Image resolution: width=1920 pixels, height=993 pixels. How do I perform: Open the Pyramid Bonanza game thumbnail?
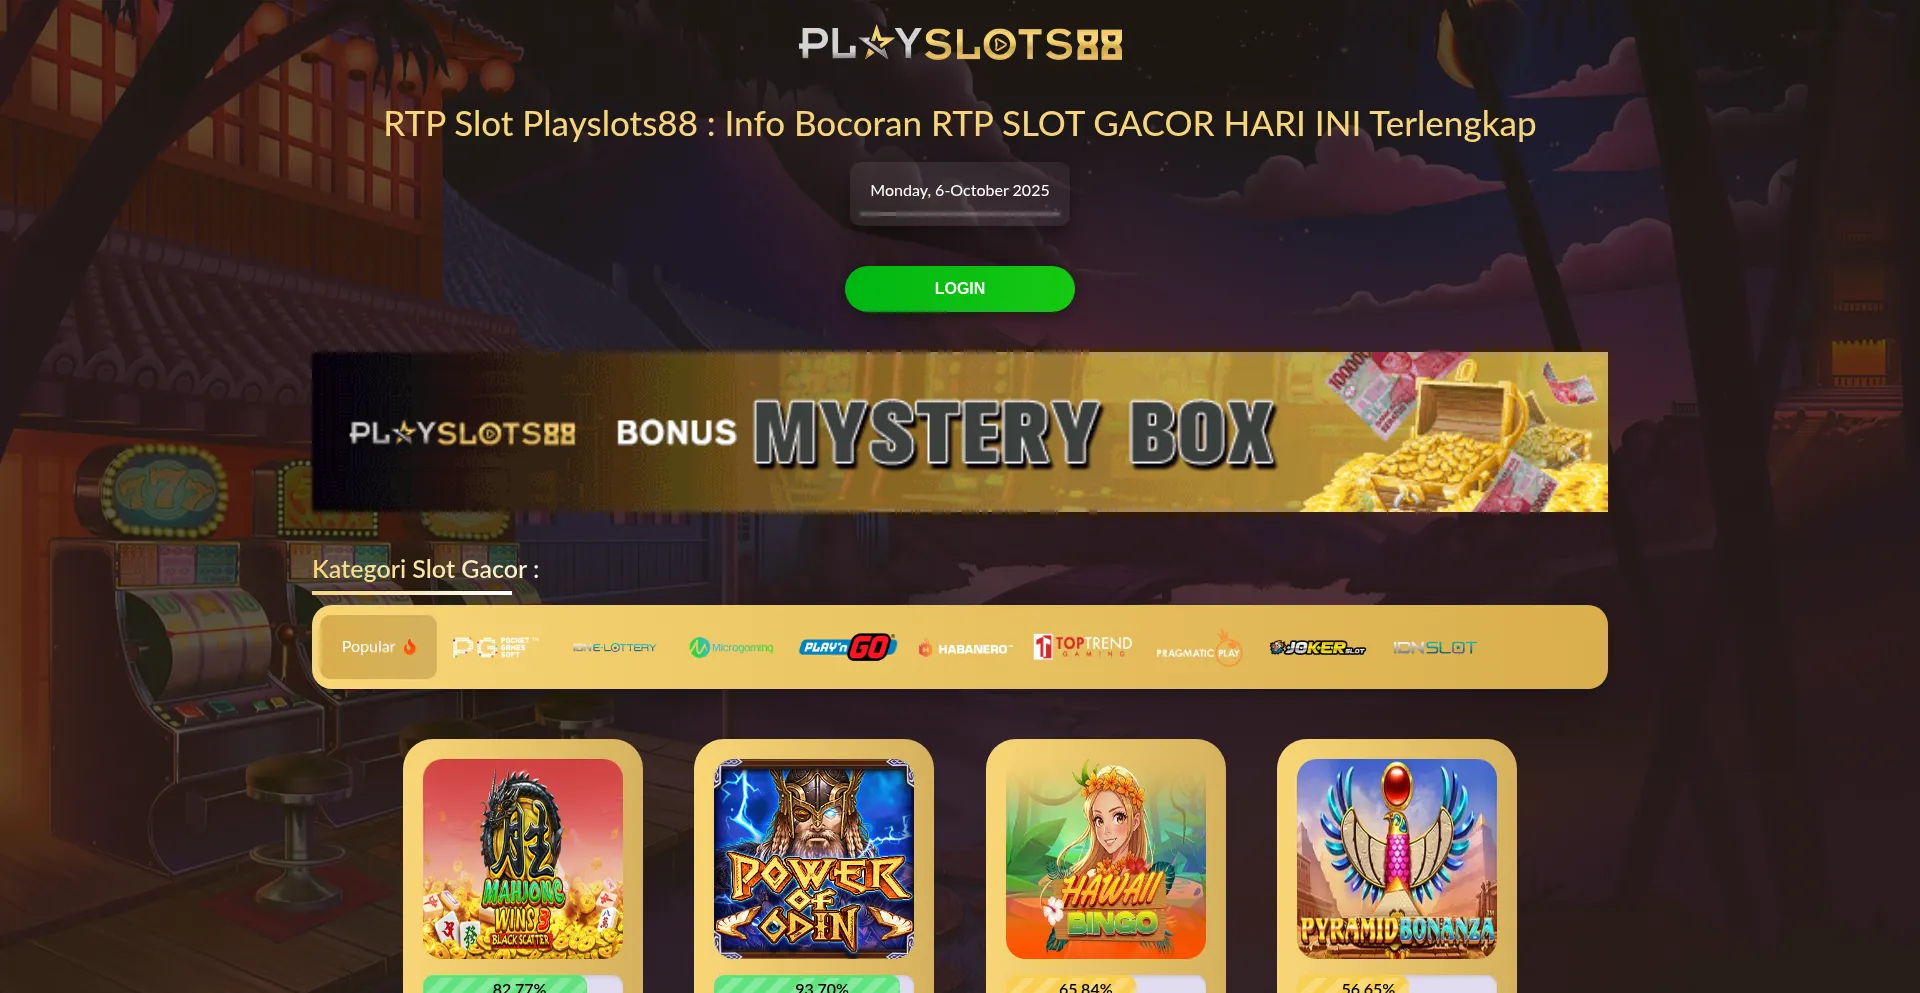[x=1397, y=859]
